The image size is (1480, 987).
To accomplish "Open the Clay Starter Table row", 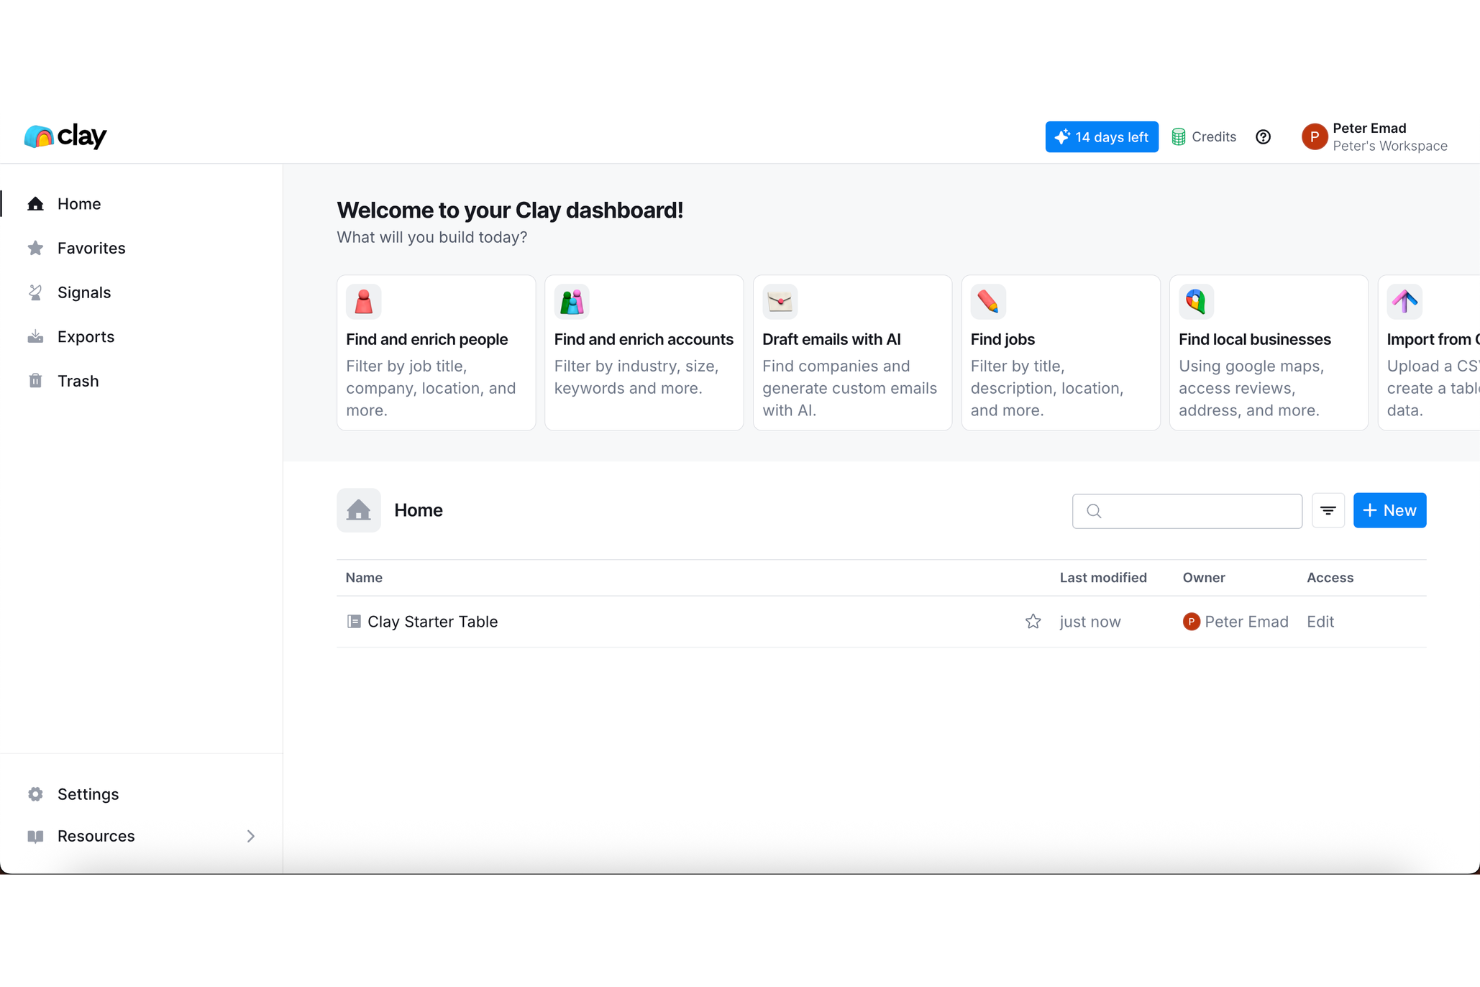I will coord(882,622).
